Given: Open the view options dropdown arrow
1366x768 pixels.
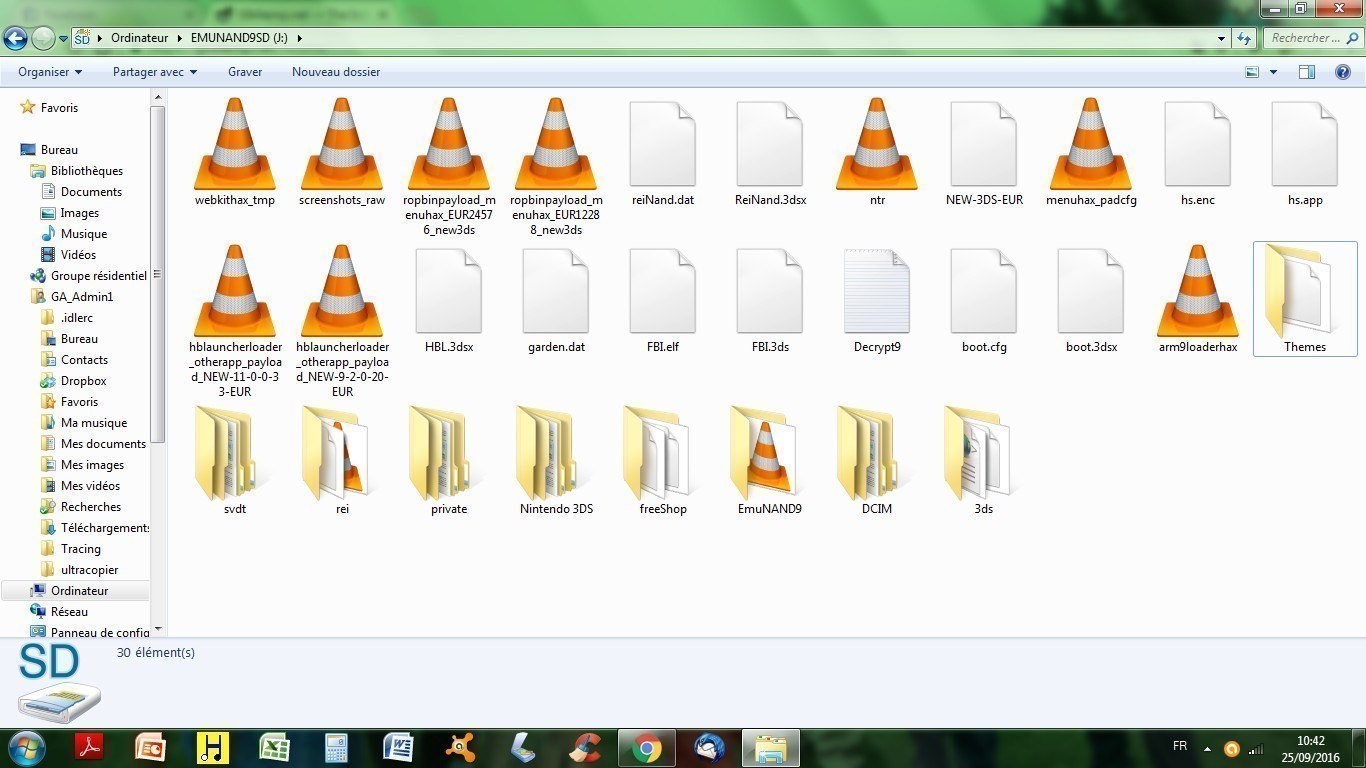Looking at the screenshot, I should point(1273,72).
